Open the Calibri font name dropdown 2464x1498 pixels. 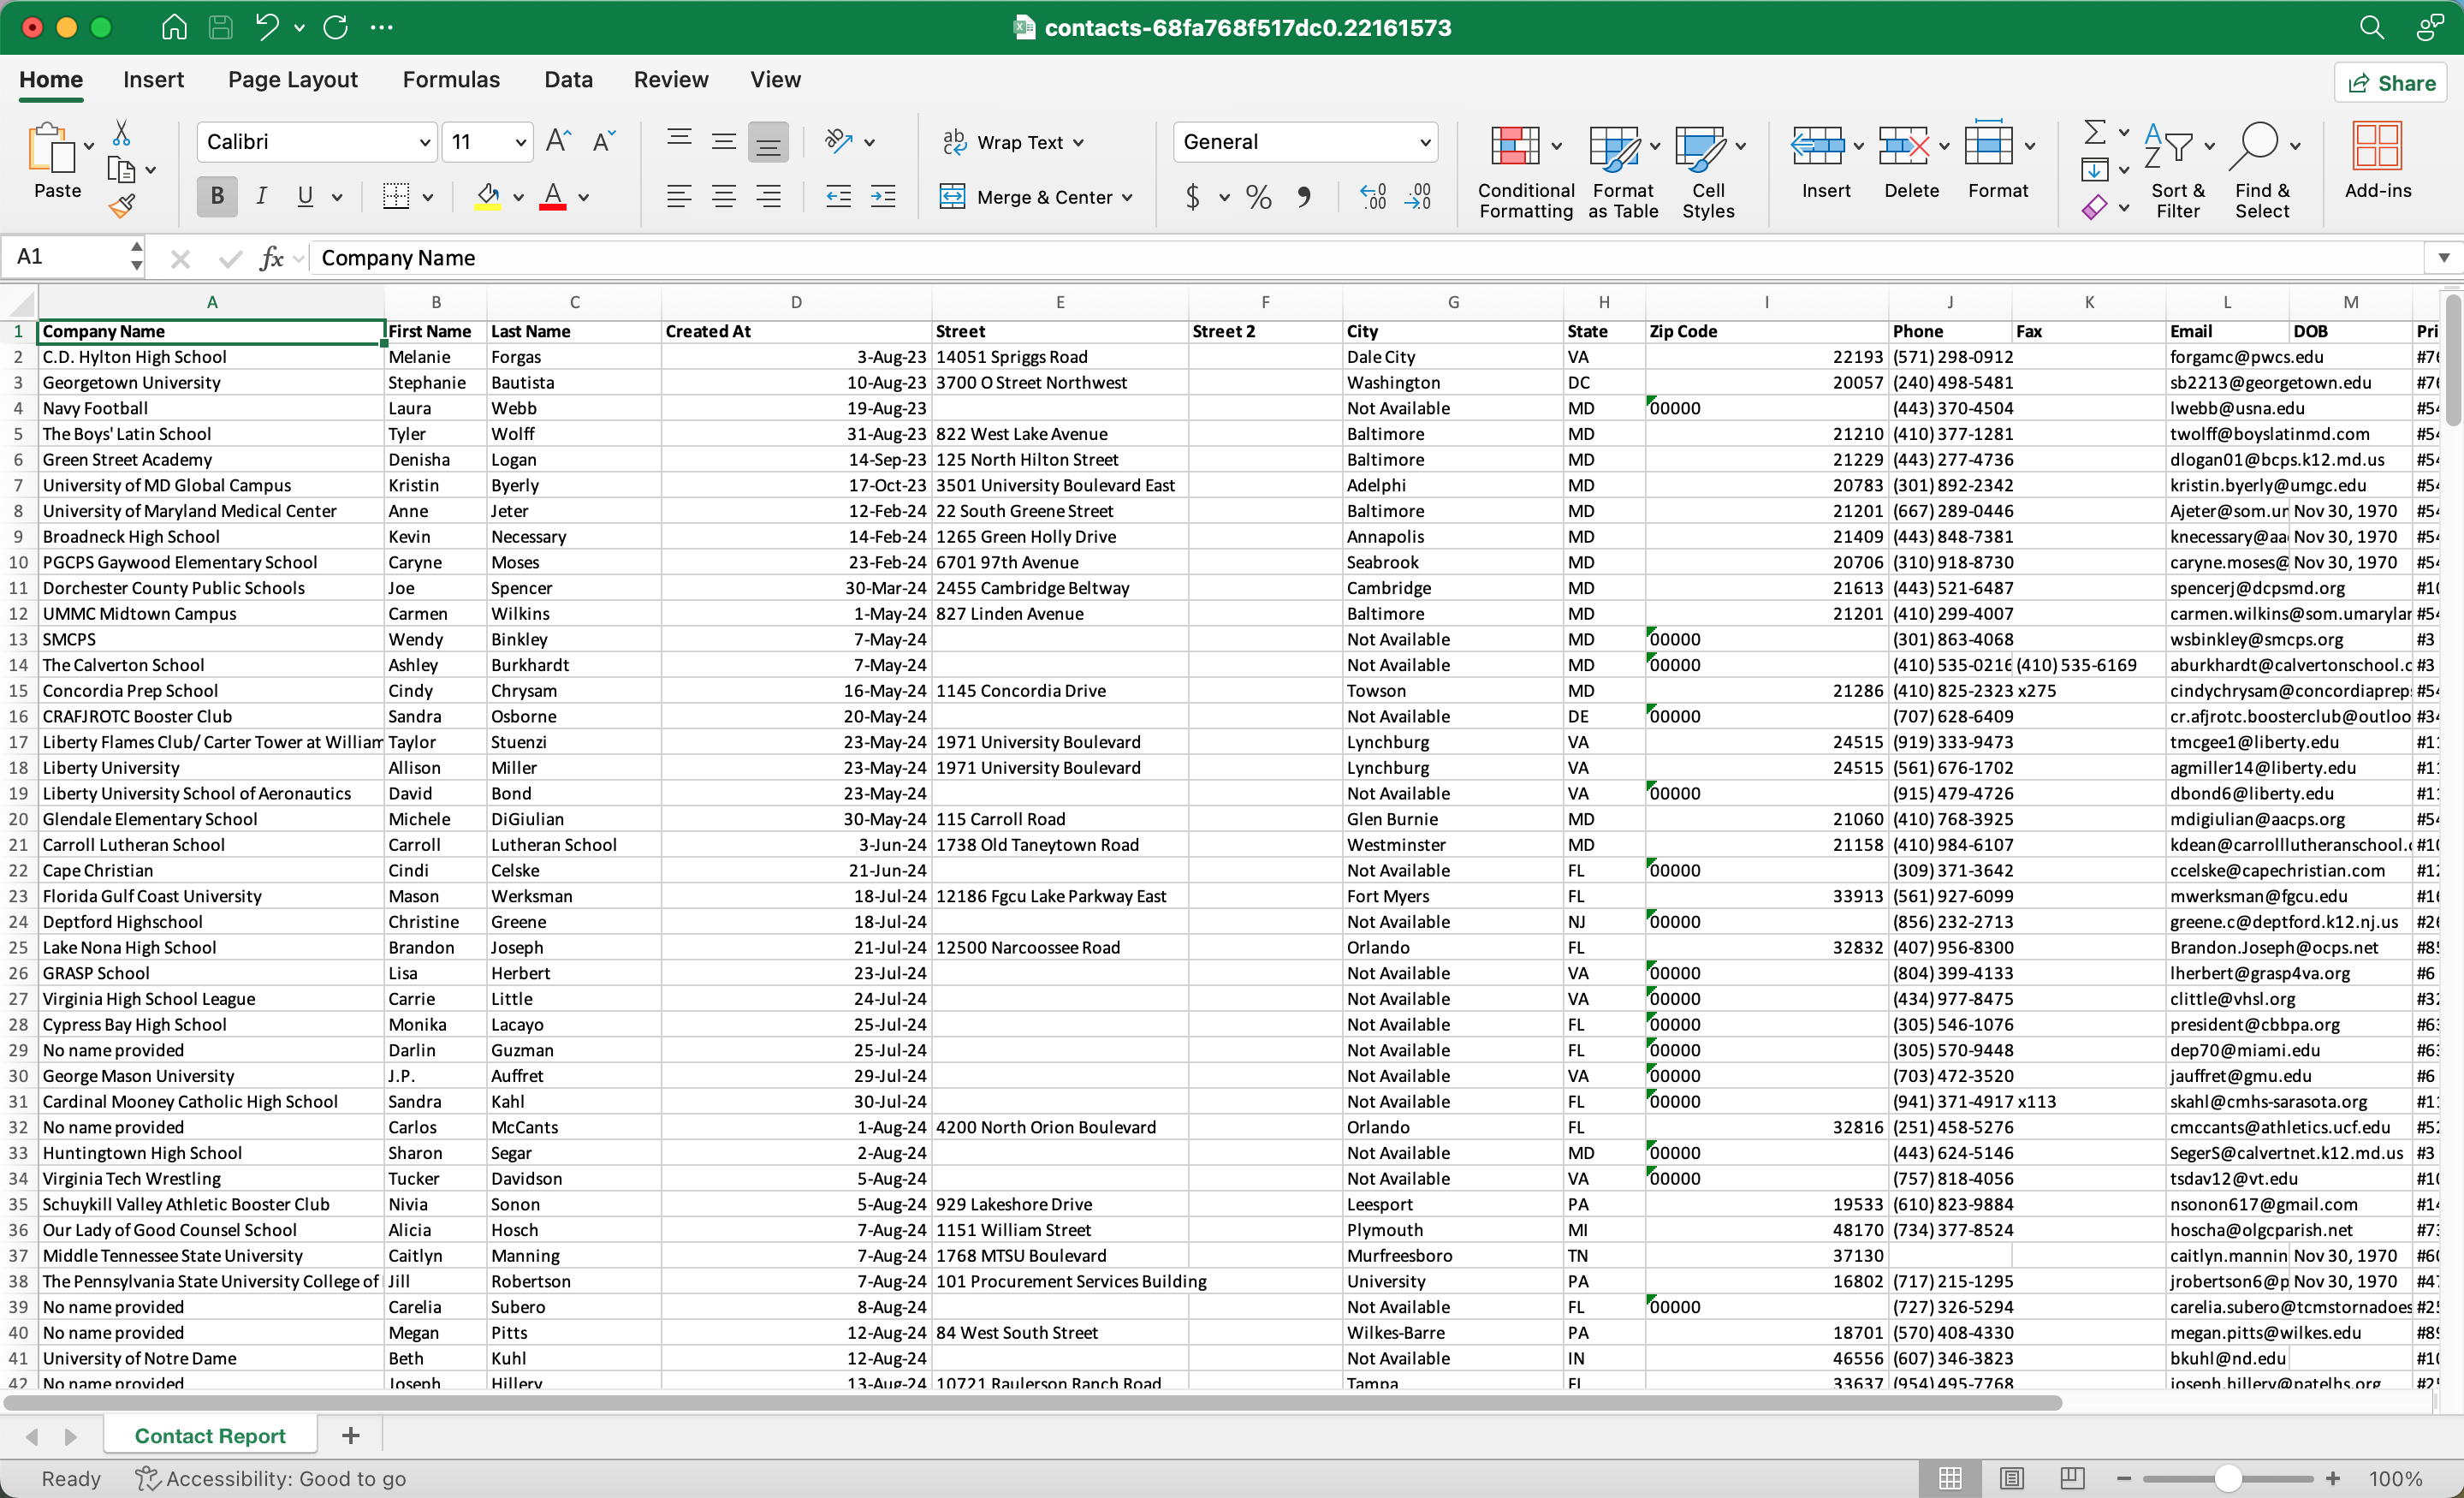(x=424, y=142)
